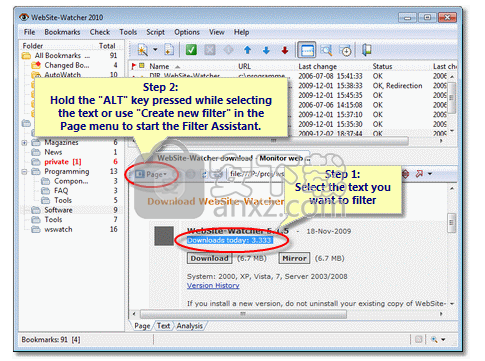Click the red globe browser icon

(x=405, y=174)
